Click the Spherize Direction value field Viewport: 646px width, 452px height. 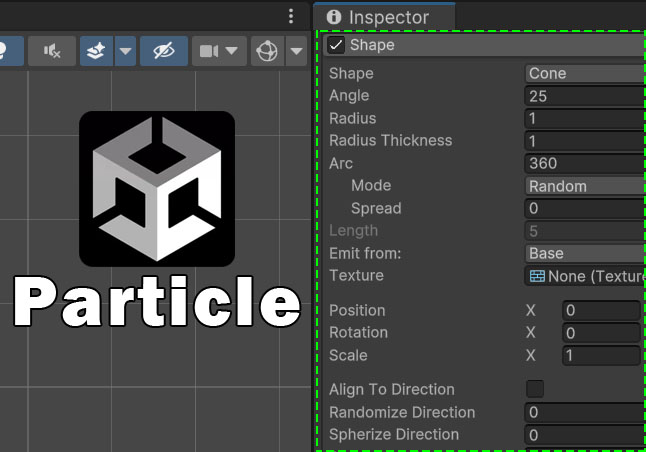pyautogui.click(x=585, y=435)
